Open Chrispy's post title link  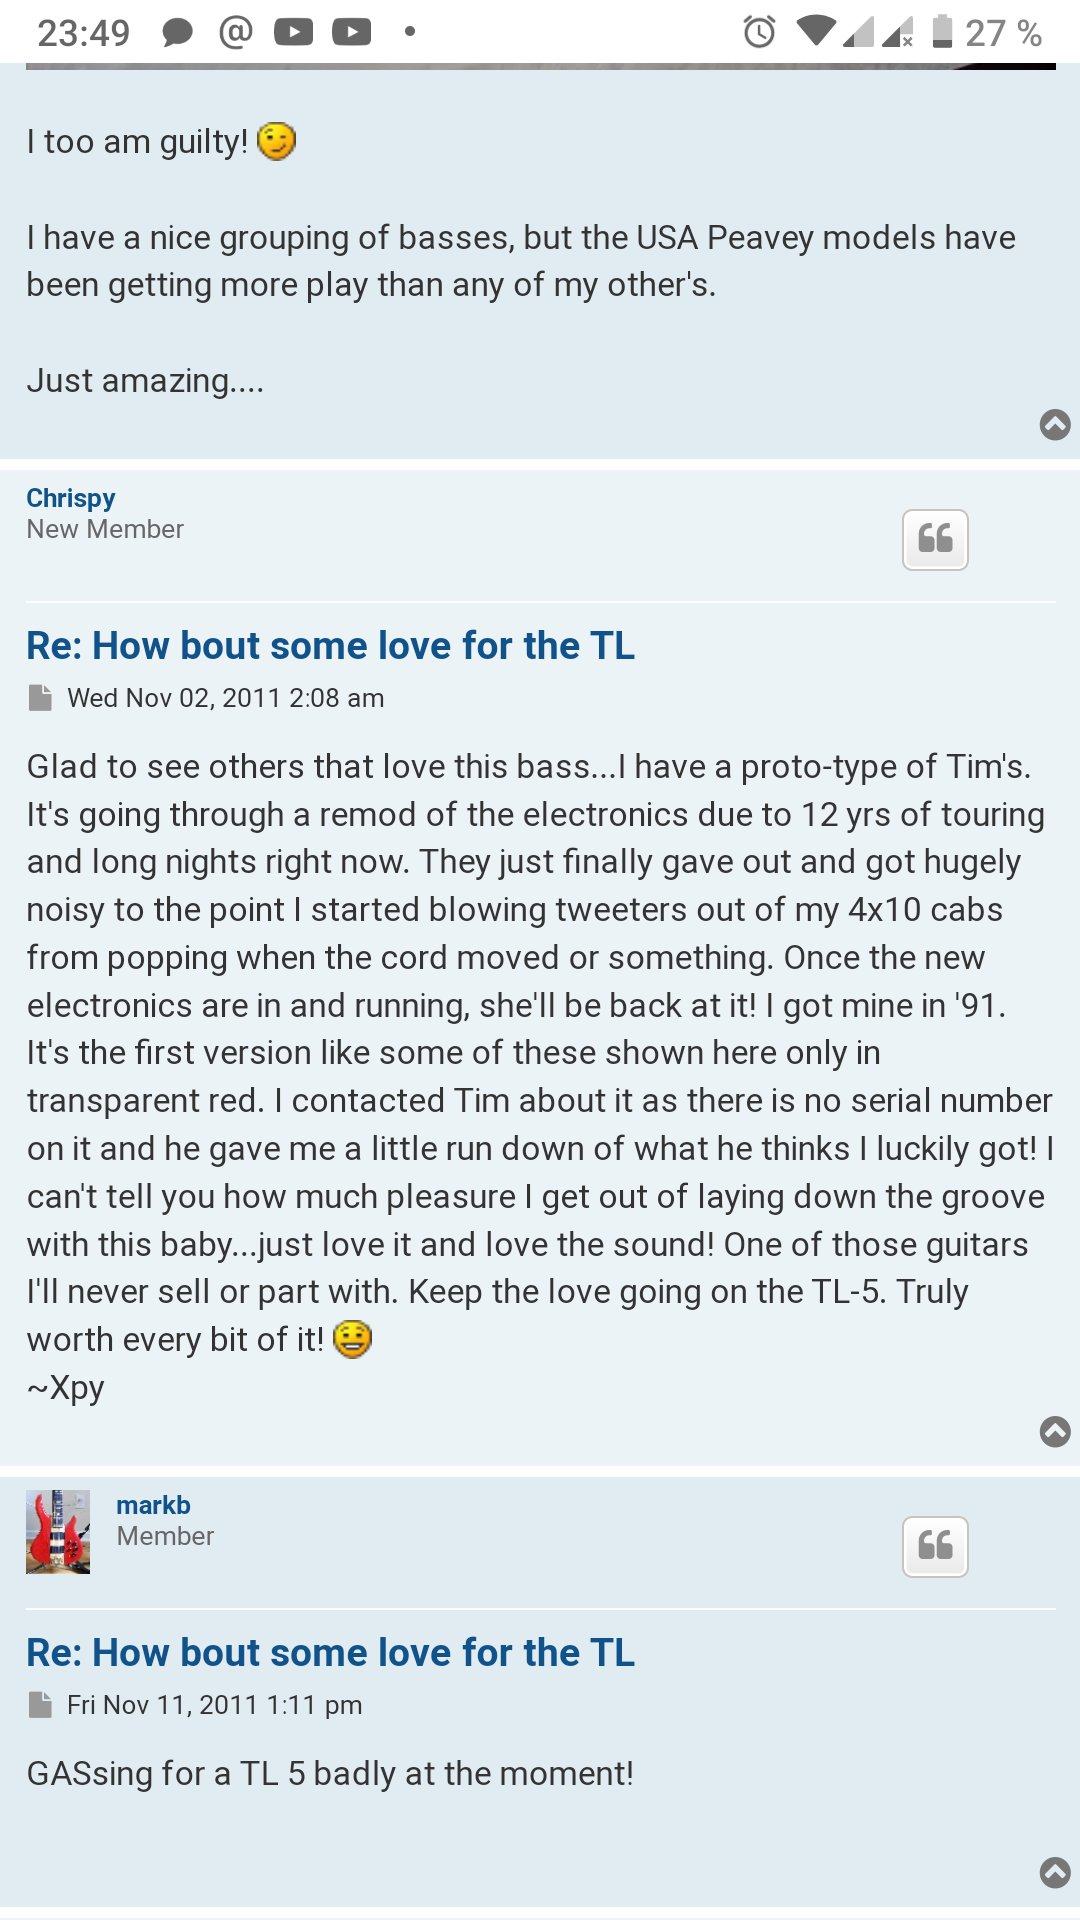[x=330, y=646]
